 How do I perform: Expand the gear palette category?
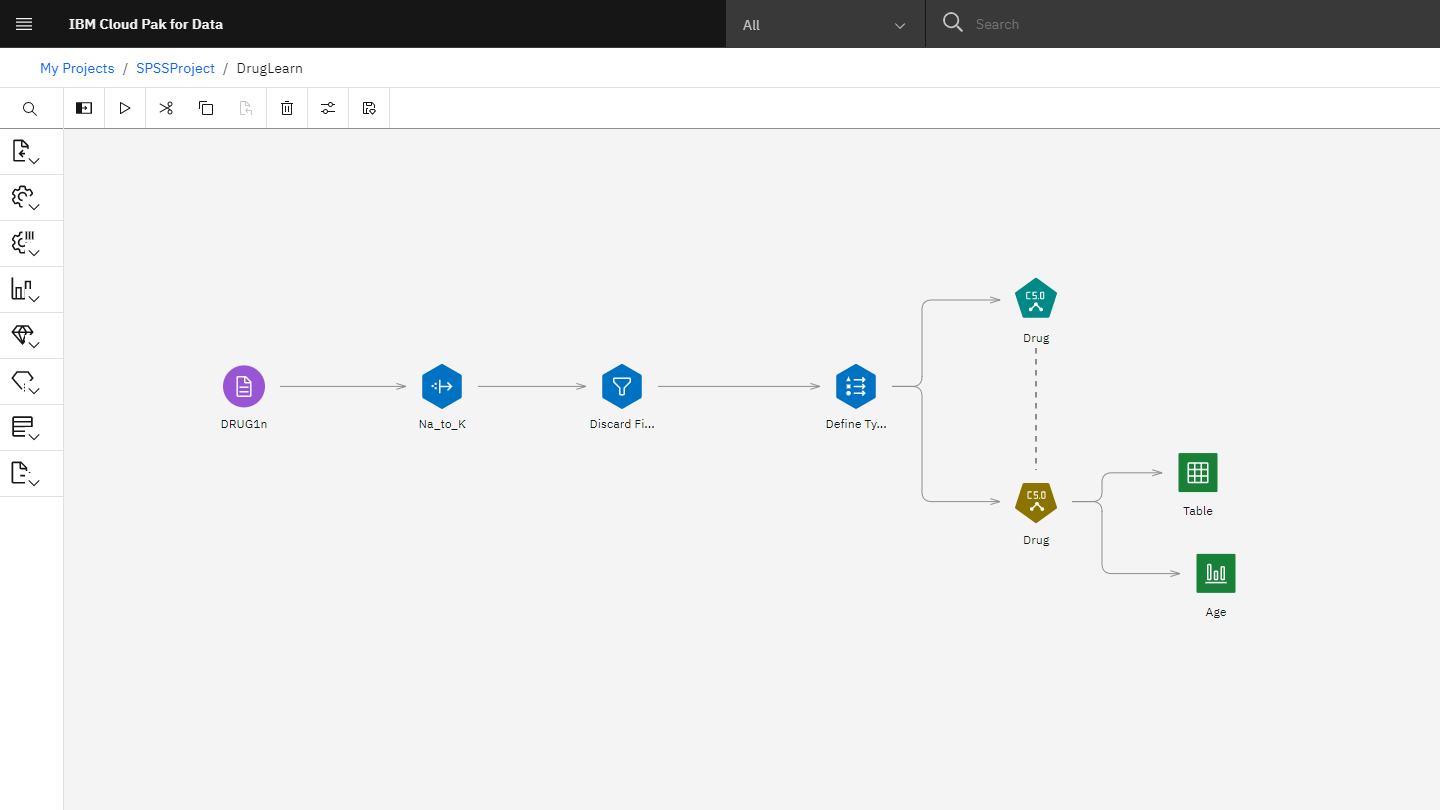click(25, 198)
